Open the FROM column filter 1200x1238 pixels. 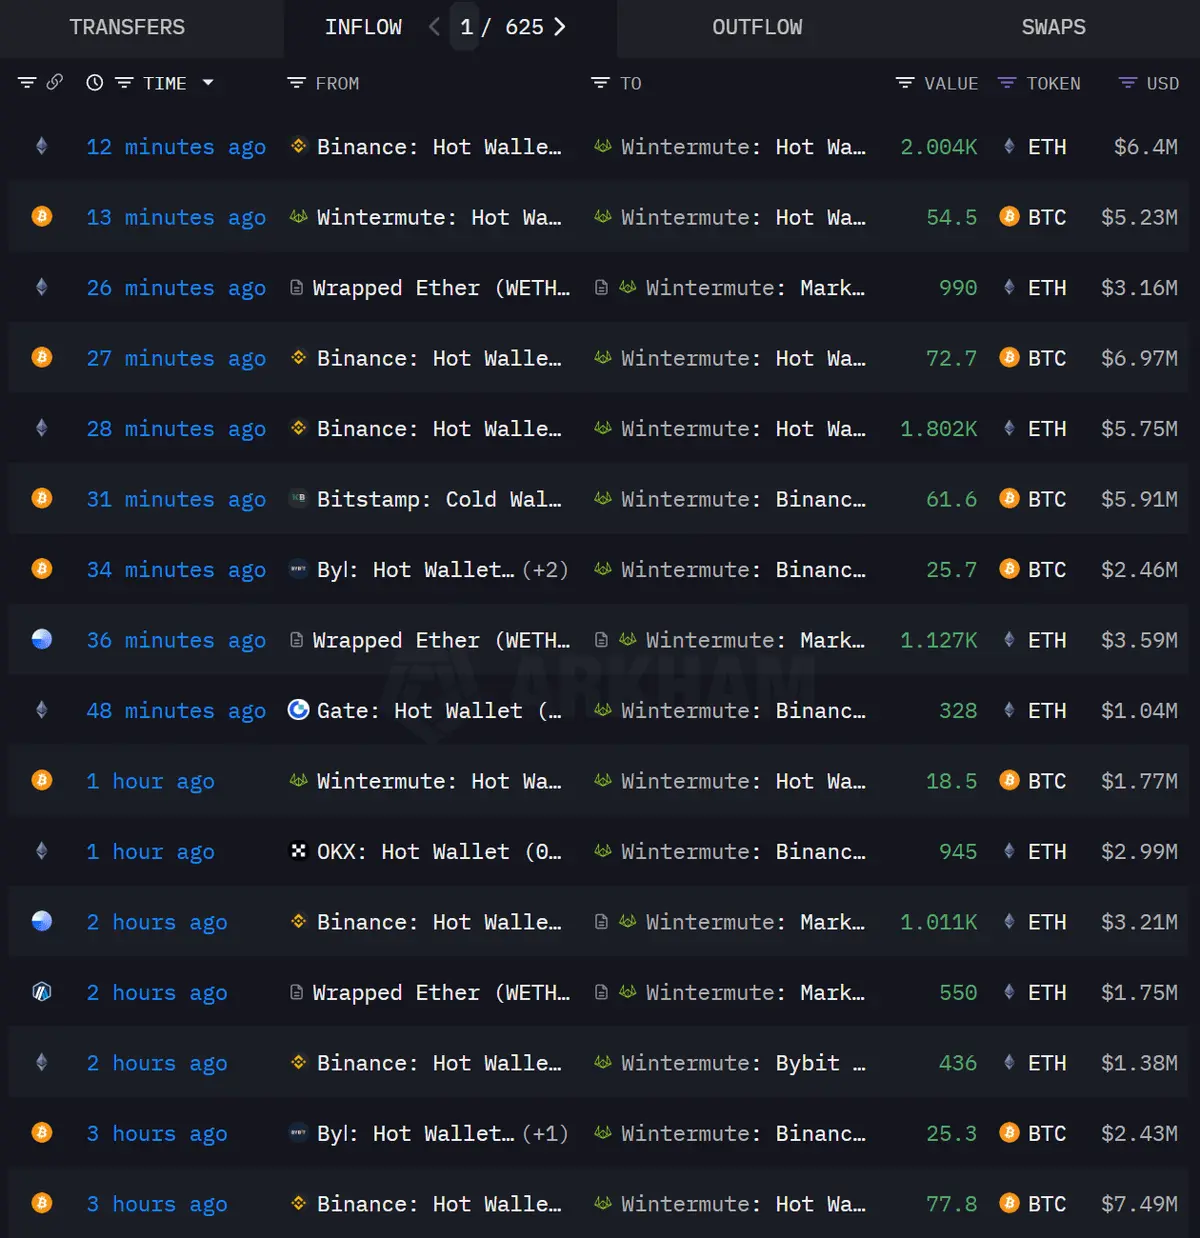pyautogui.click(x=297, y=83)
